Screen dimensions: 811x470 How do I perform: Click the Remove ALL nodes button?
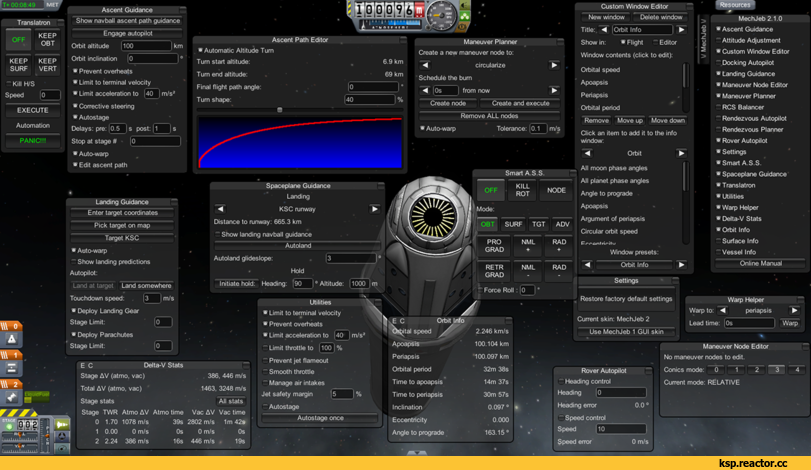488,116
